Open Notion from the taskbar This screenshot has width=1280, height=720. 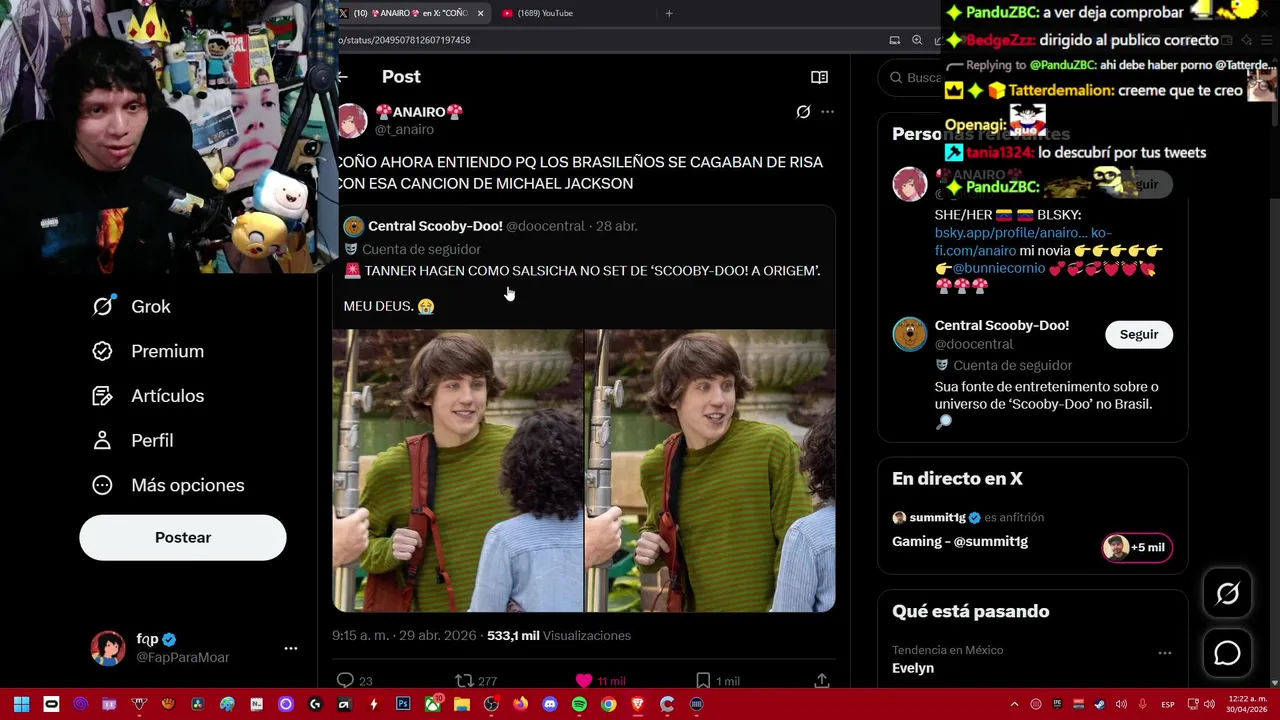(x=256, y=704)
